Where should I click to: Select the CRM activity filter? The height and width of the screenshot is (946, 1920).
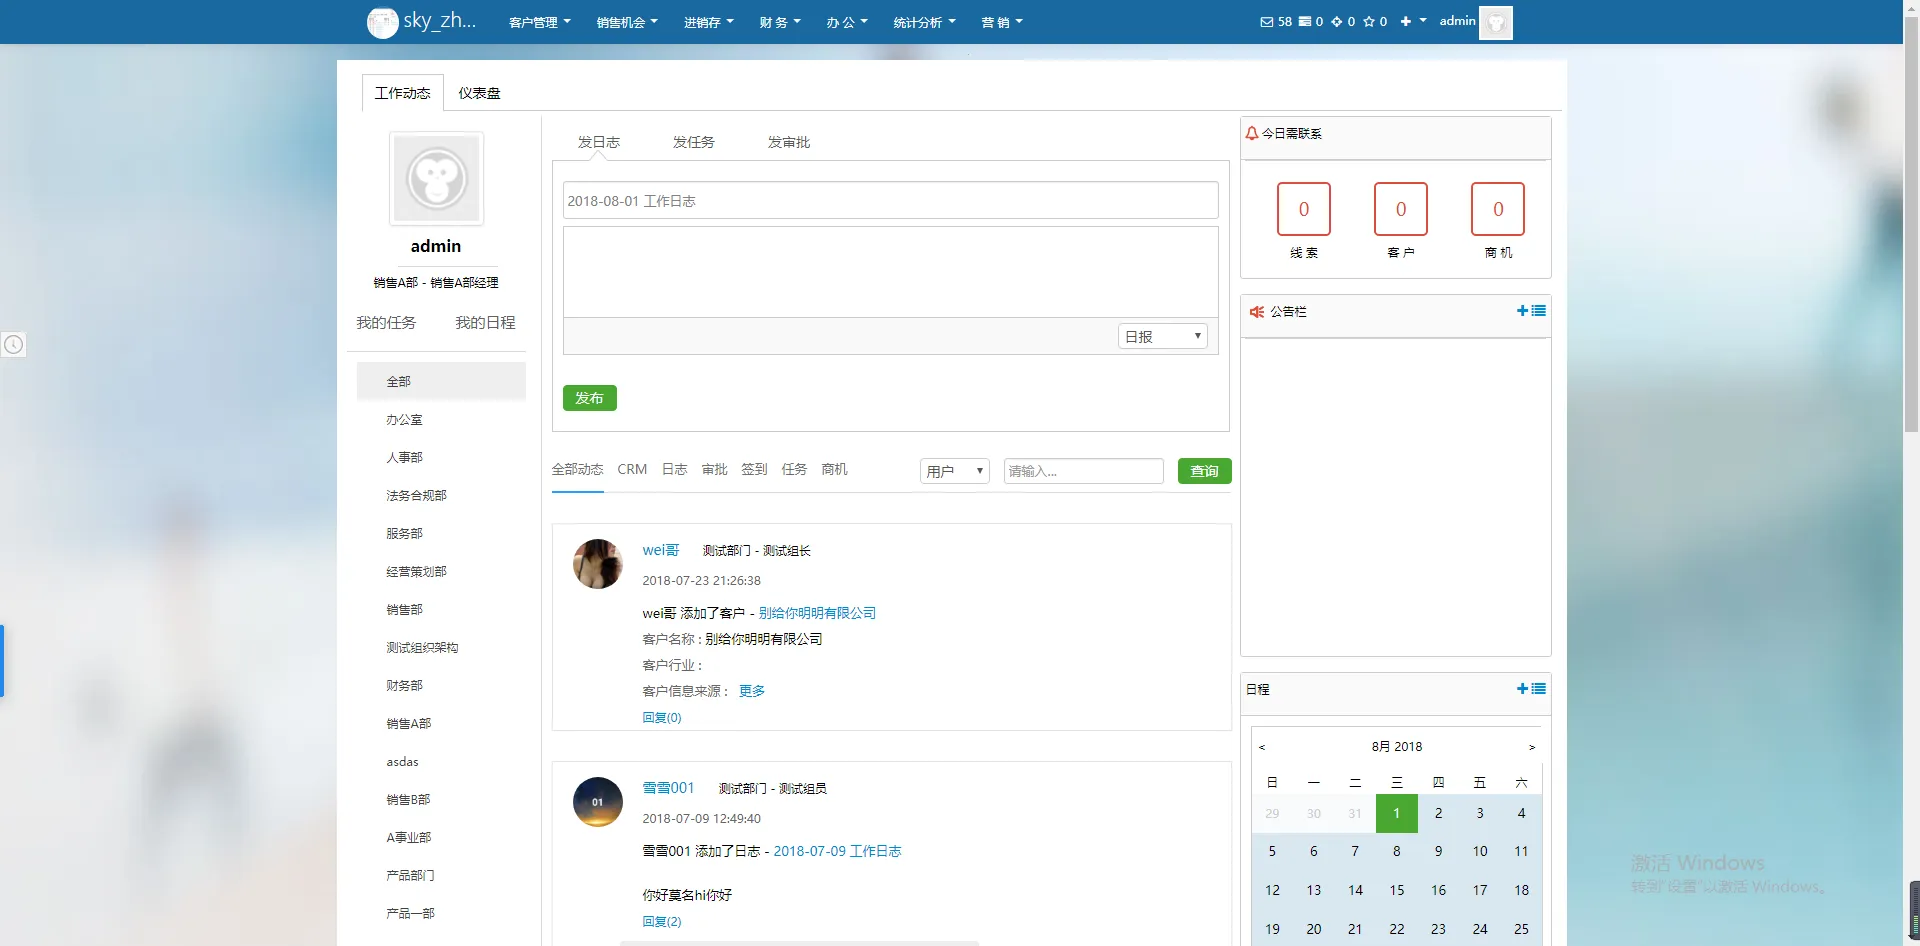(632, 469)
